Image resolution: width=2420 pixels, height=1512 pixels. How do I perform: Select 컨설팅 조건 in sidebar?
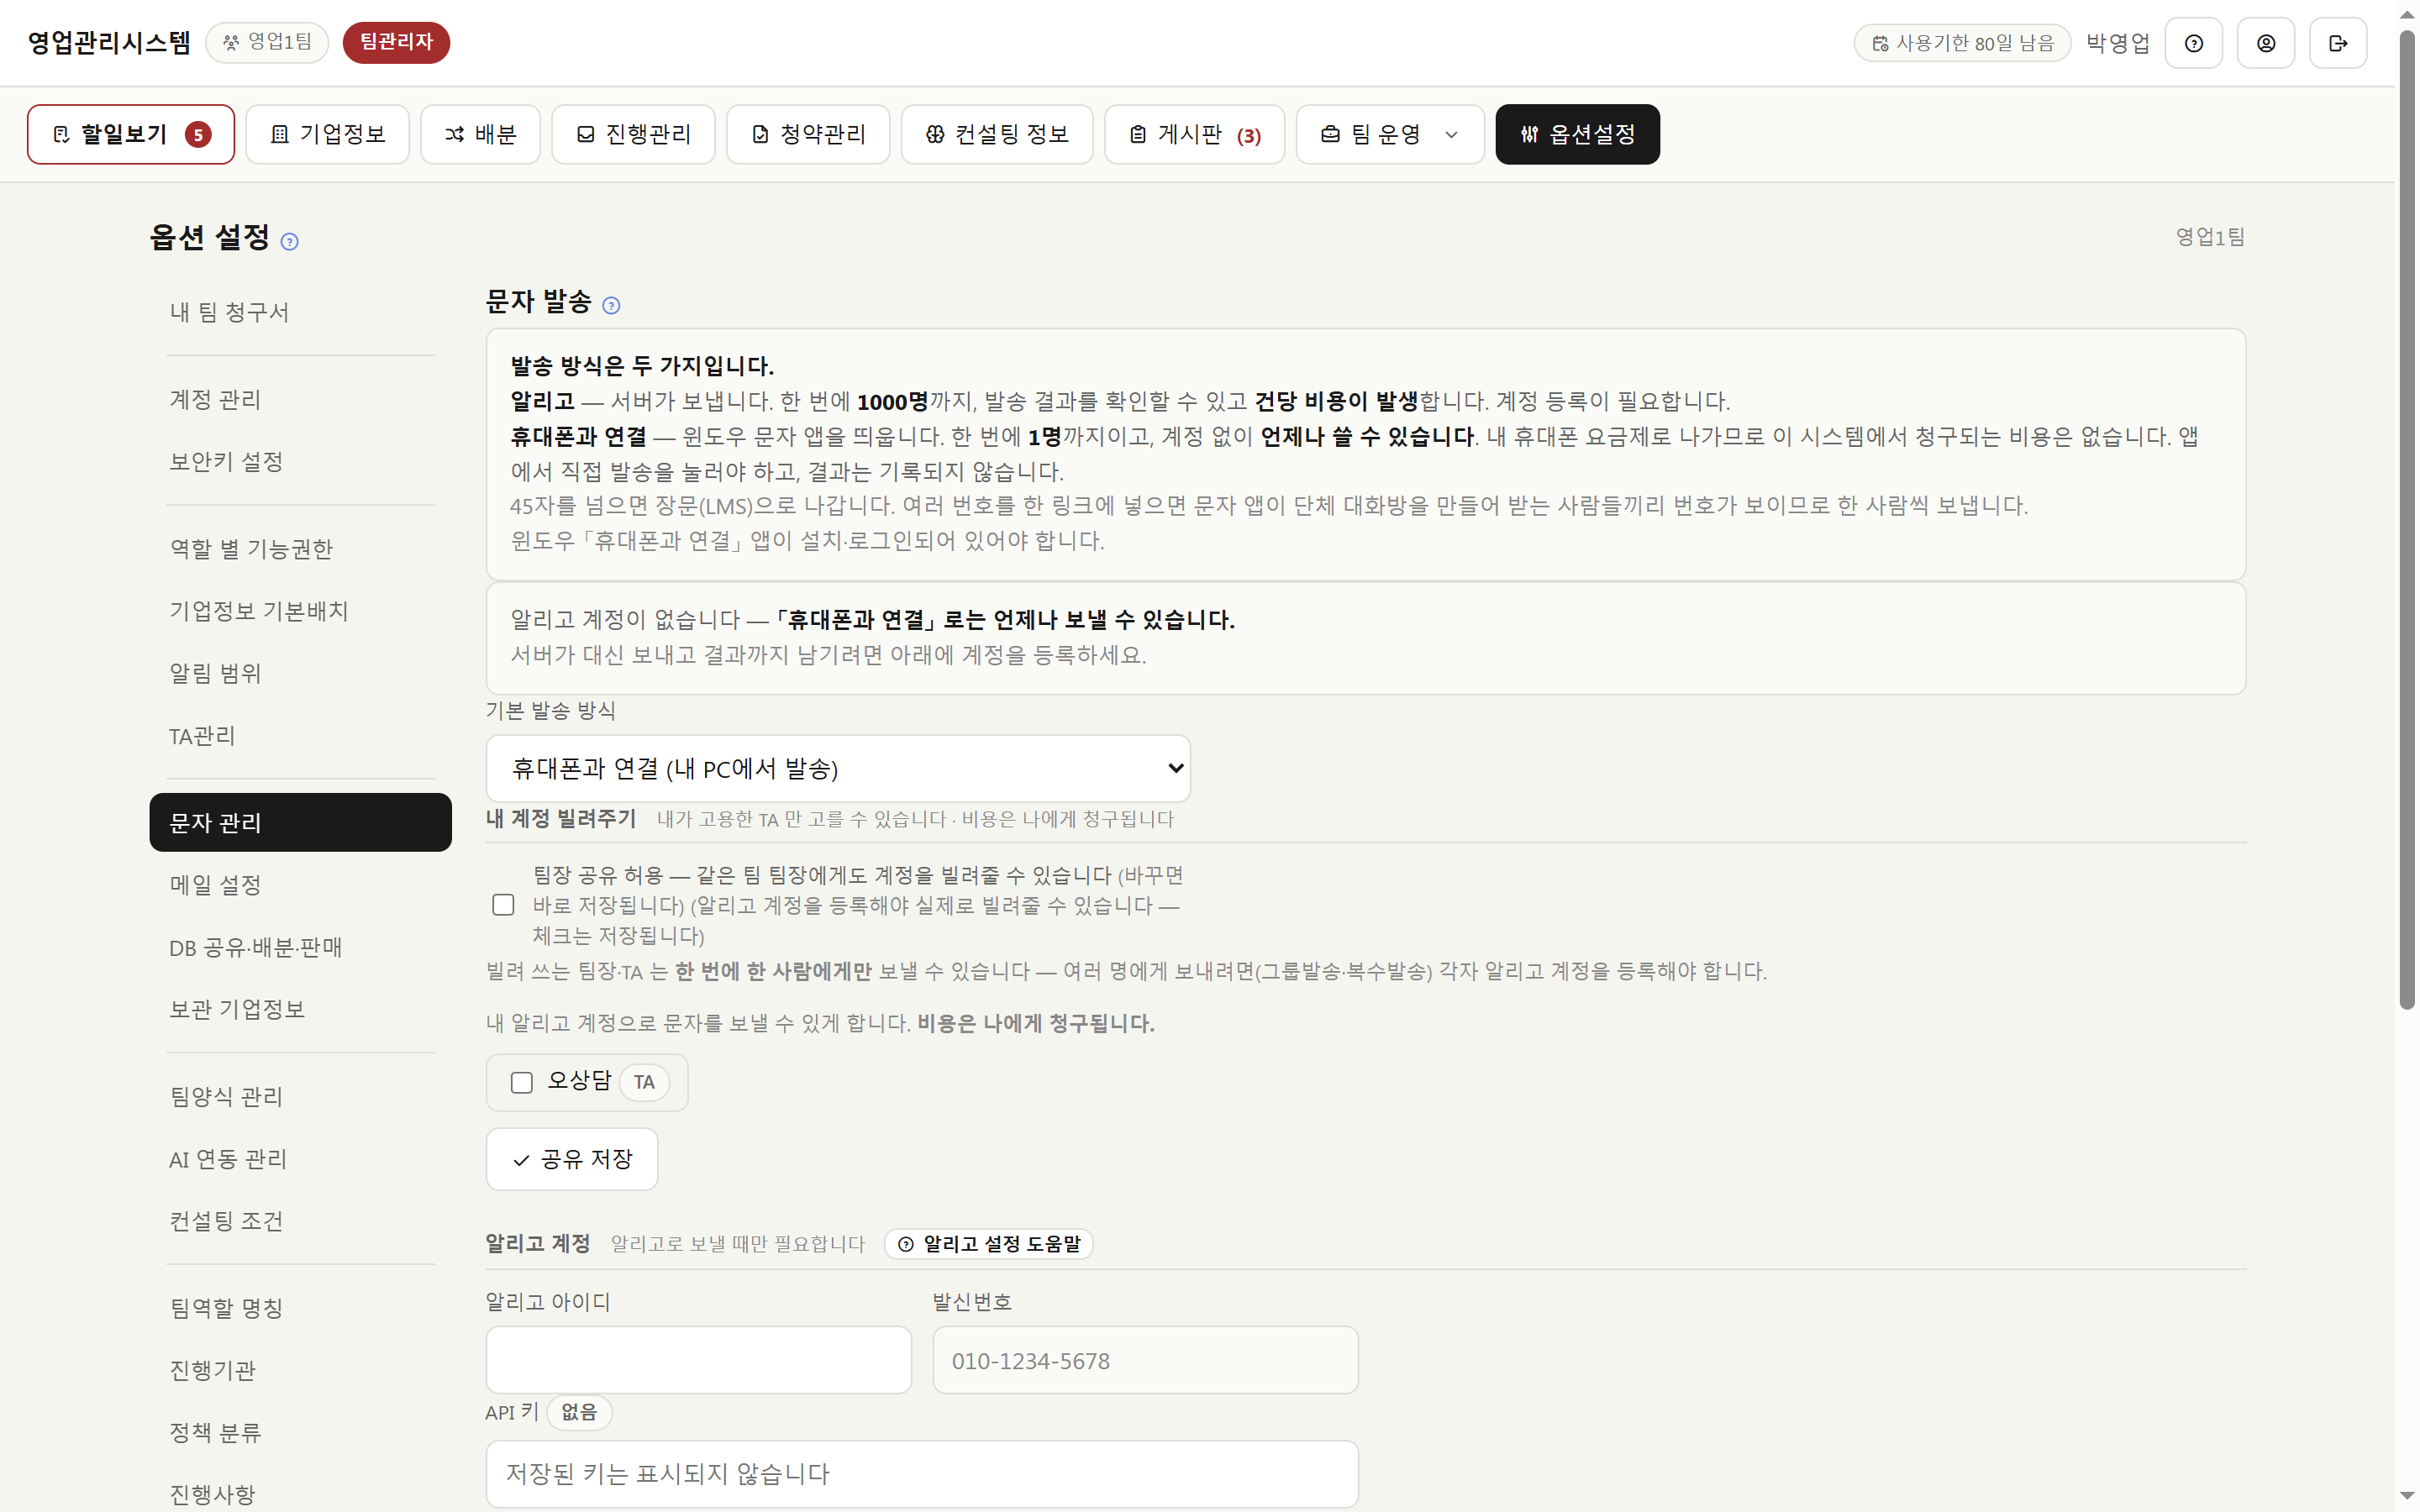coord(300,1221)
